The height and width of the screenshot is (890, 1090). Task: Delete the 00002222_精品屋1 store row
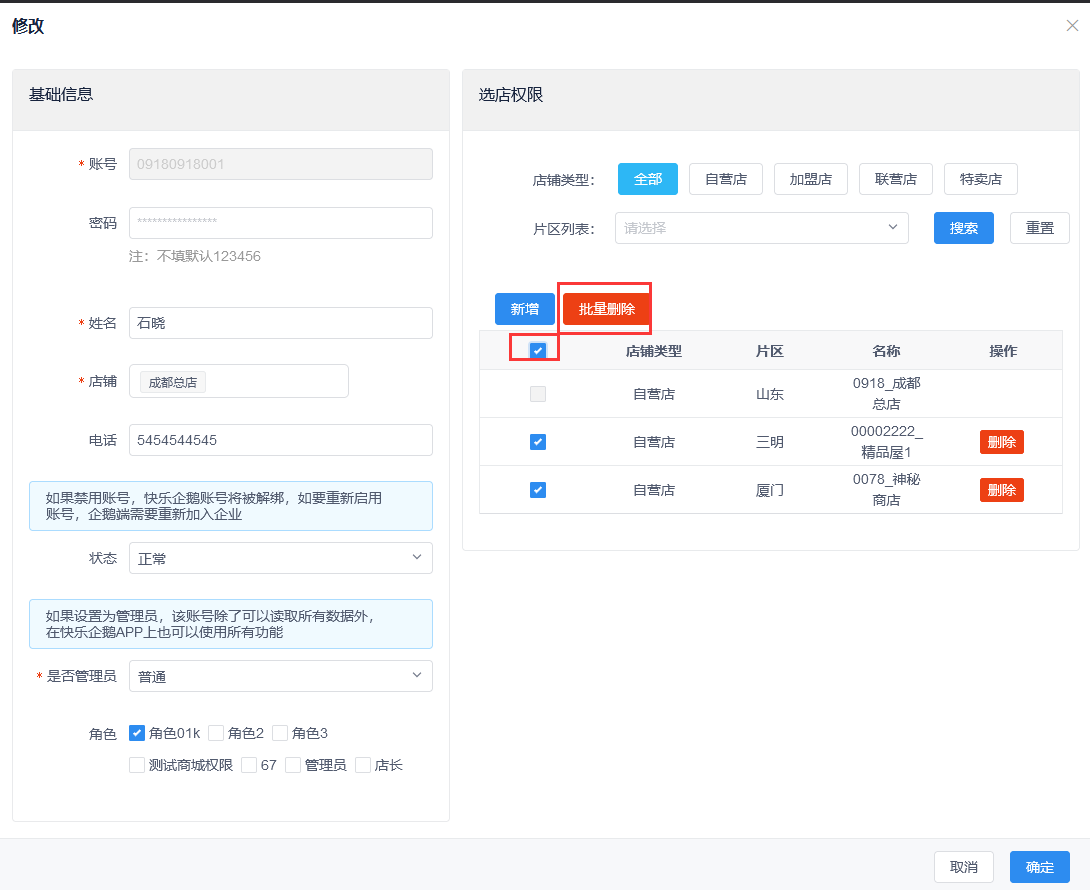pyautogui.click(x=1001, y=442)
